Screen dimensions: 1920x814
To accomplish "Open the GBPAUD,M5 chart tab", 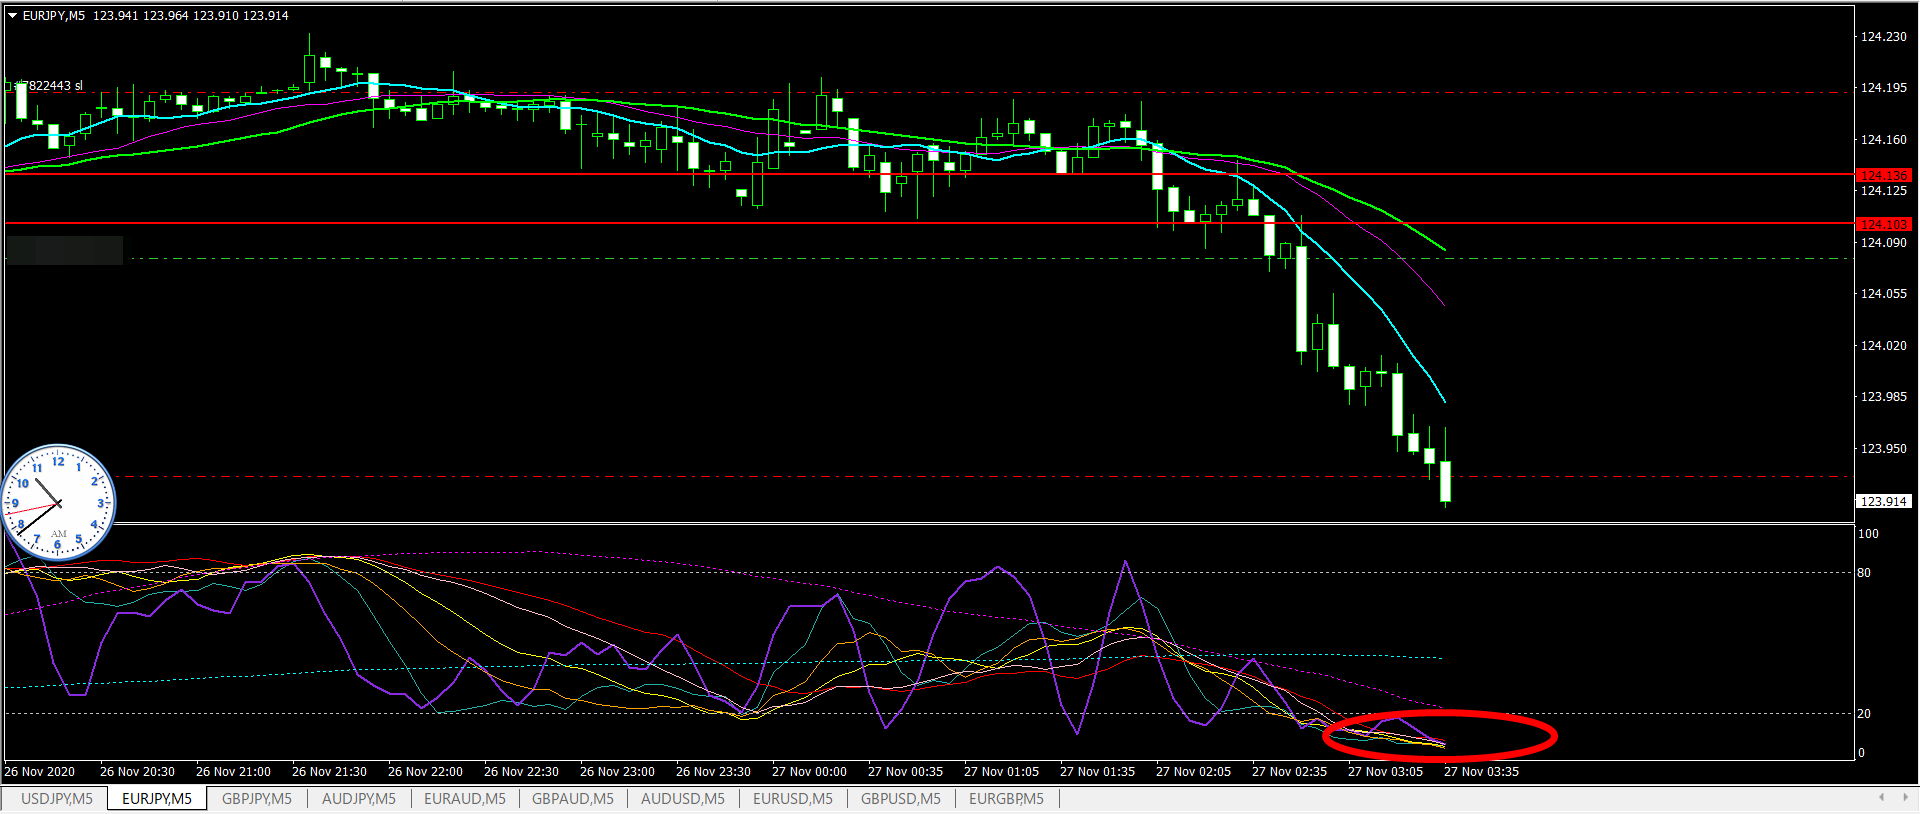I will point(572,798).
